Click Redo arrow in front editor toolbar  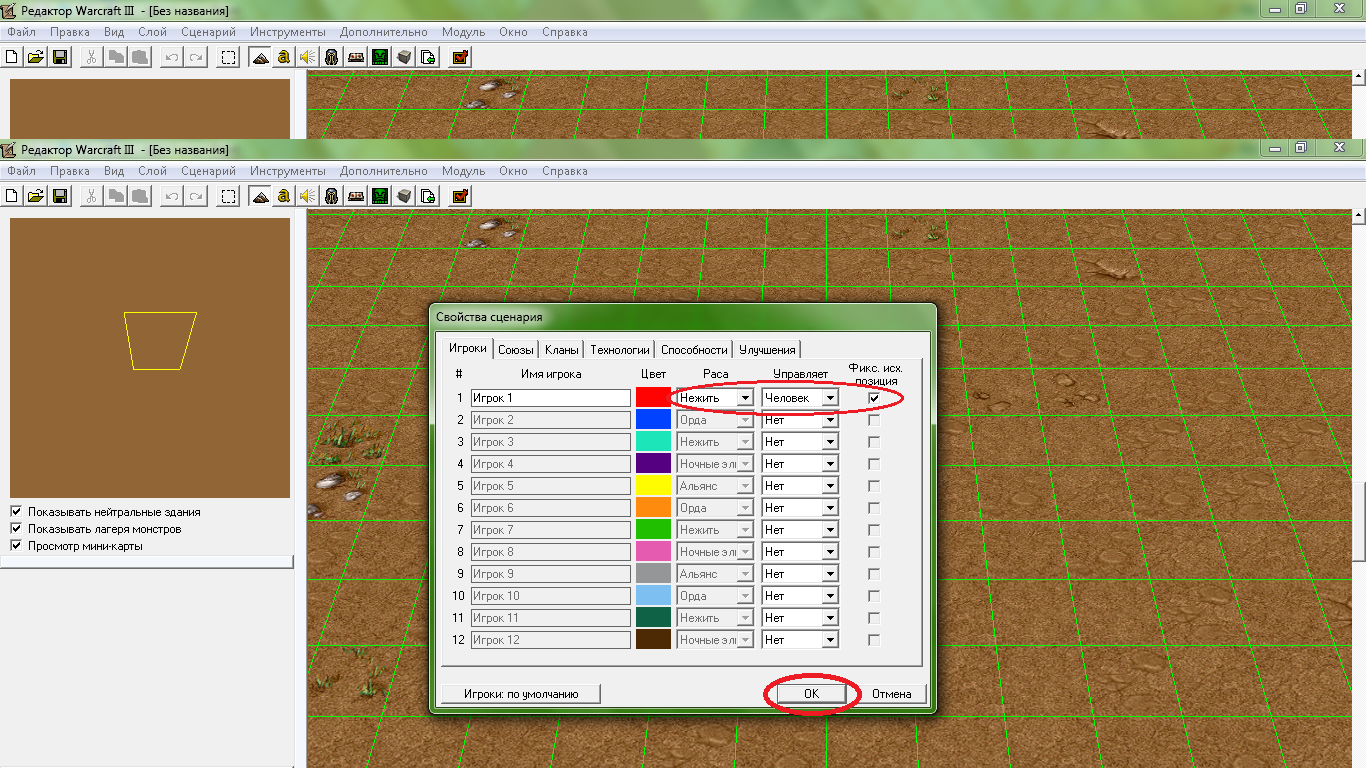196,196
